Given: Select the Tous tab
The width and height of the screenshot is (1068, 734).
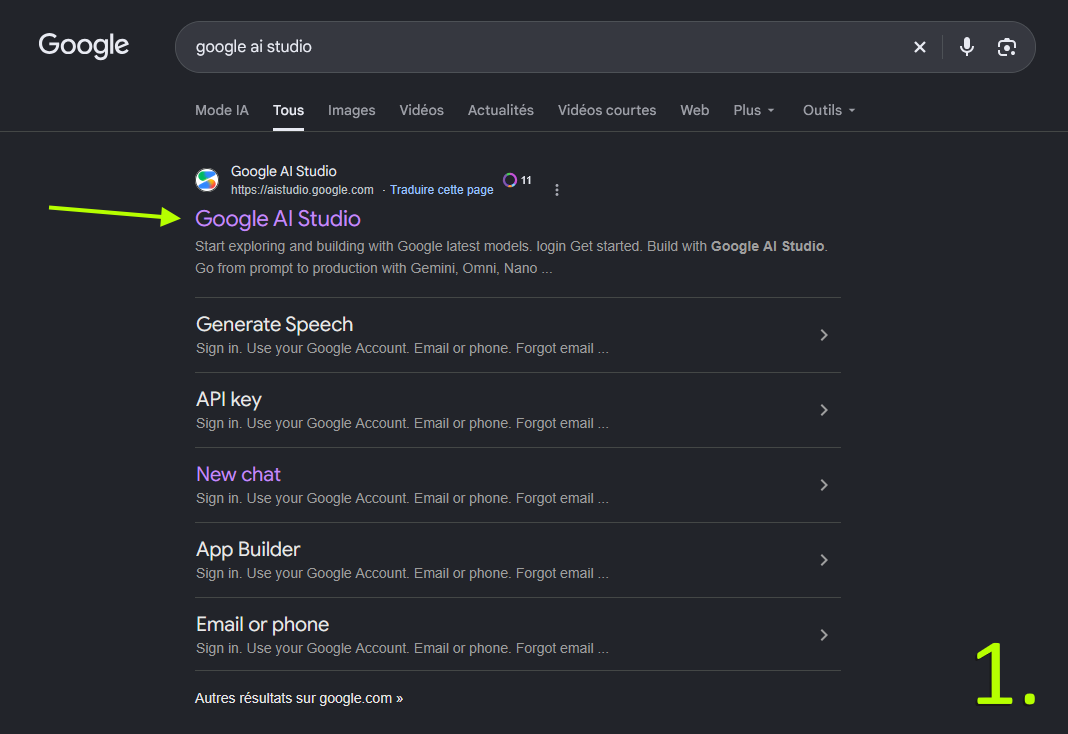Looking at the screenshot, I should click(288, 110).
